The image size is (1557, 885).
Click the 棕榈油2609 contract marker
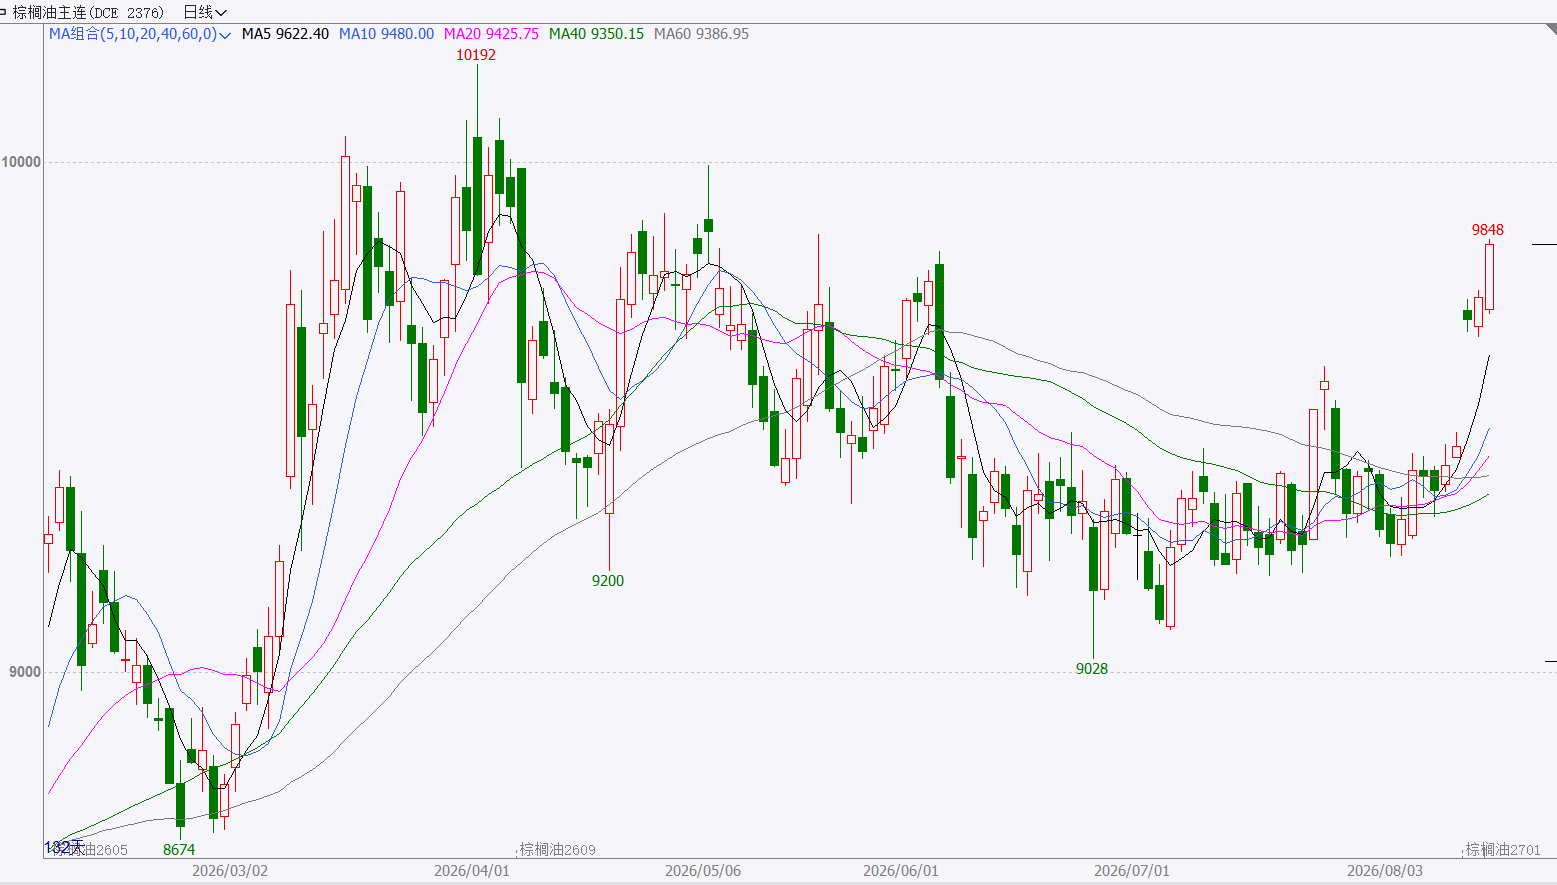558,850
